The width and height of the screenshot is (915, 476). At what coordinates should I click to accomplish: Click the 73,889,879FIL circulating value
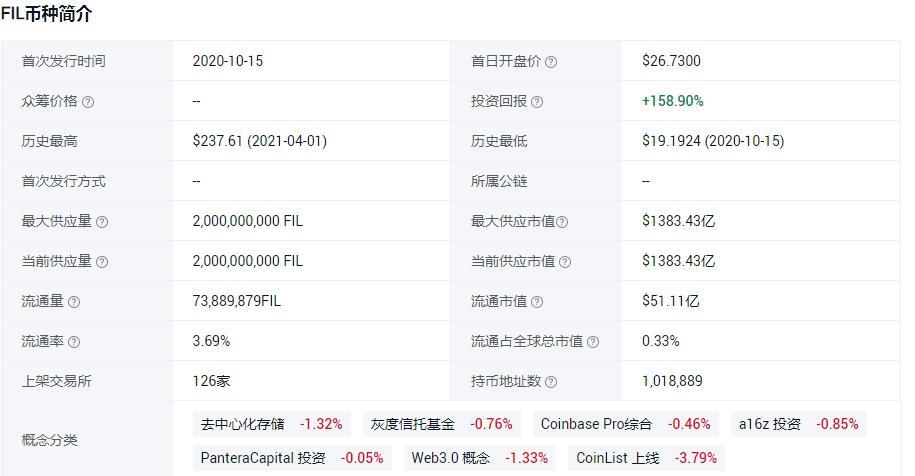click(x=236, y=301)
